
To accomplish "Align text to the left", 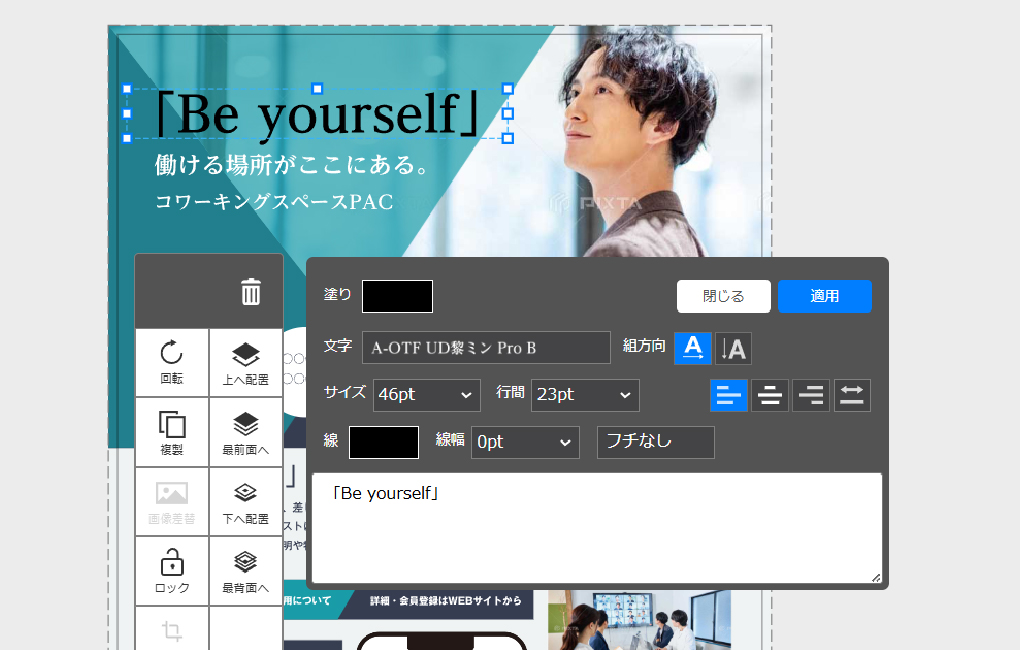I will tap(729, 395).
